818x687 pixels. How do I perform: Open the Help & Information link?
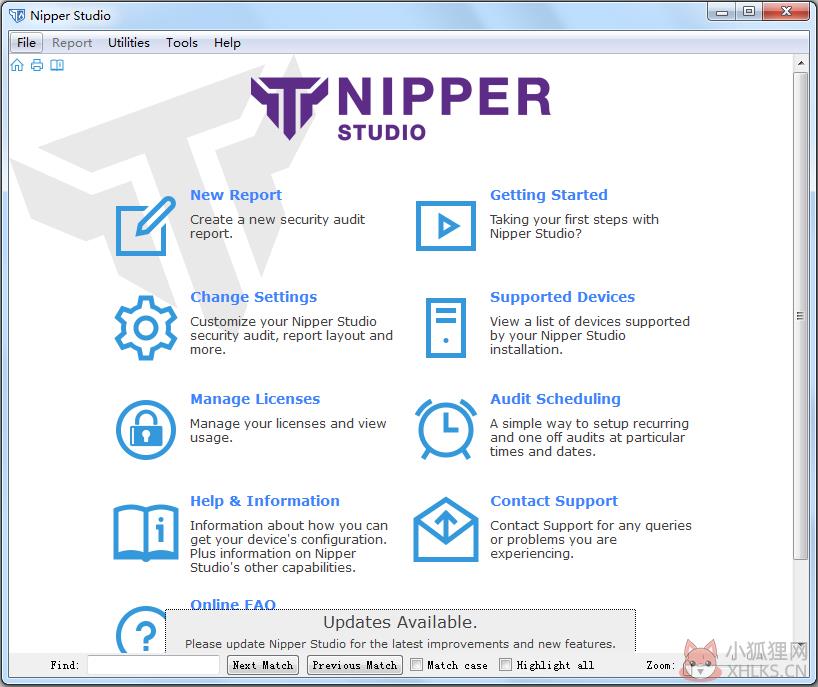pos(264,501)
